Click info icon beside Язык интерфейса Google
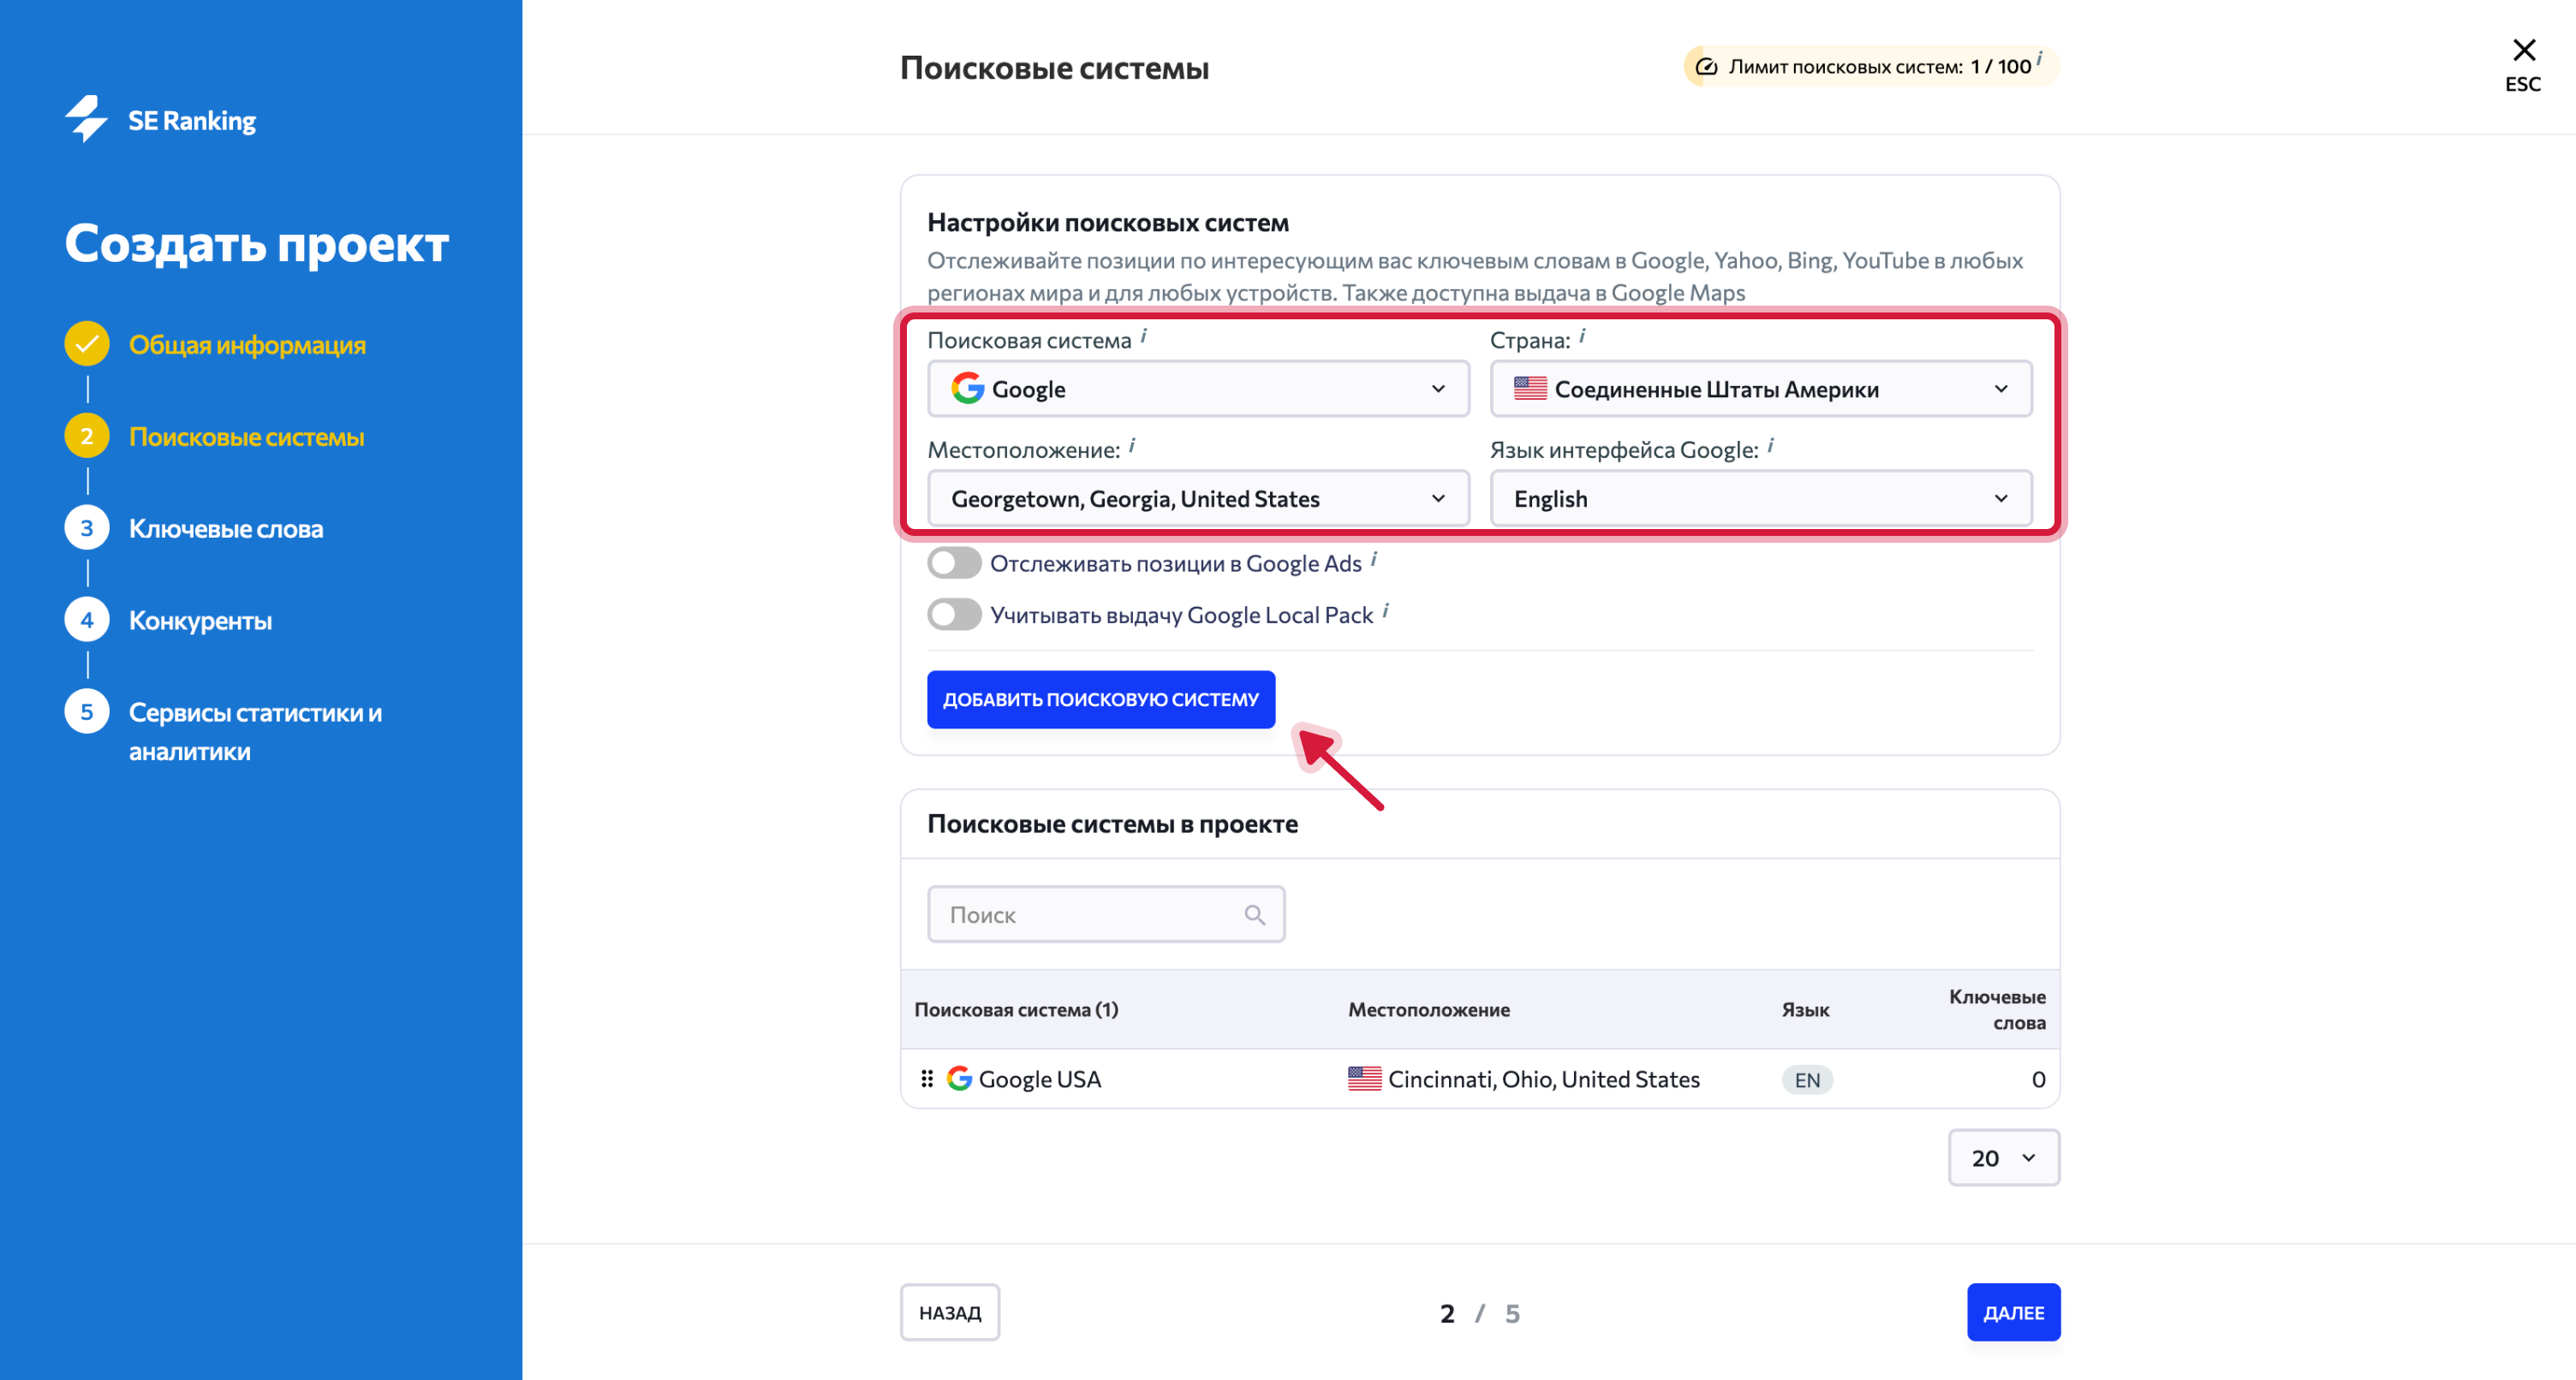 click(1770, 446)
